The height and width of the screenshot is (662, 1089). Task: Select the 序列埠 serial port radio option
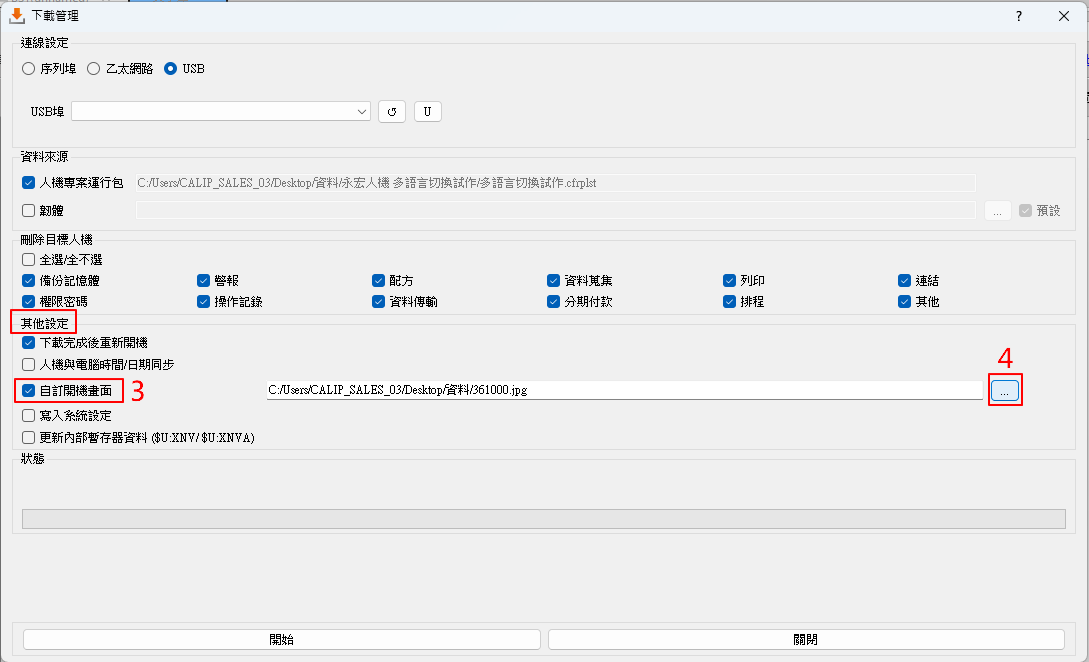point(29,69)
